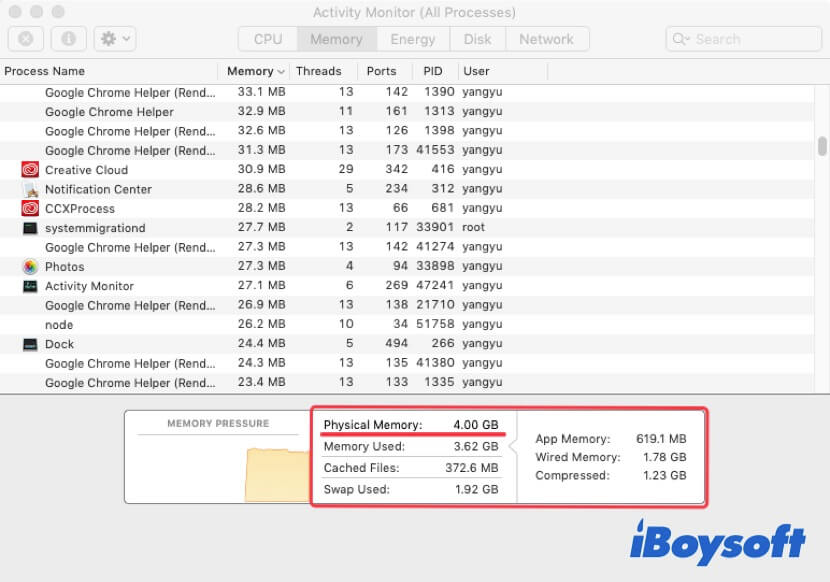This screenshot has width=830, height=582.
Task: Click the Photos app icon
Action: coord(30,267)
